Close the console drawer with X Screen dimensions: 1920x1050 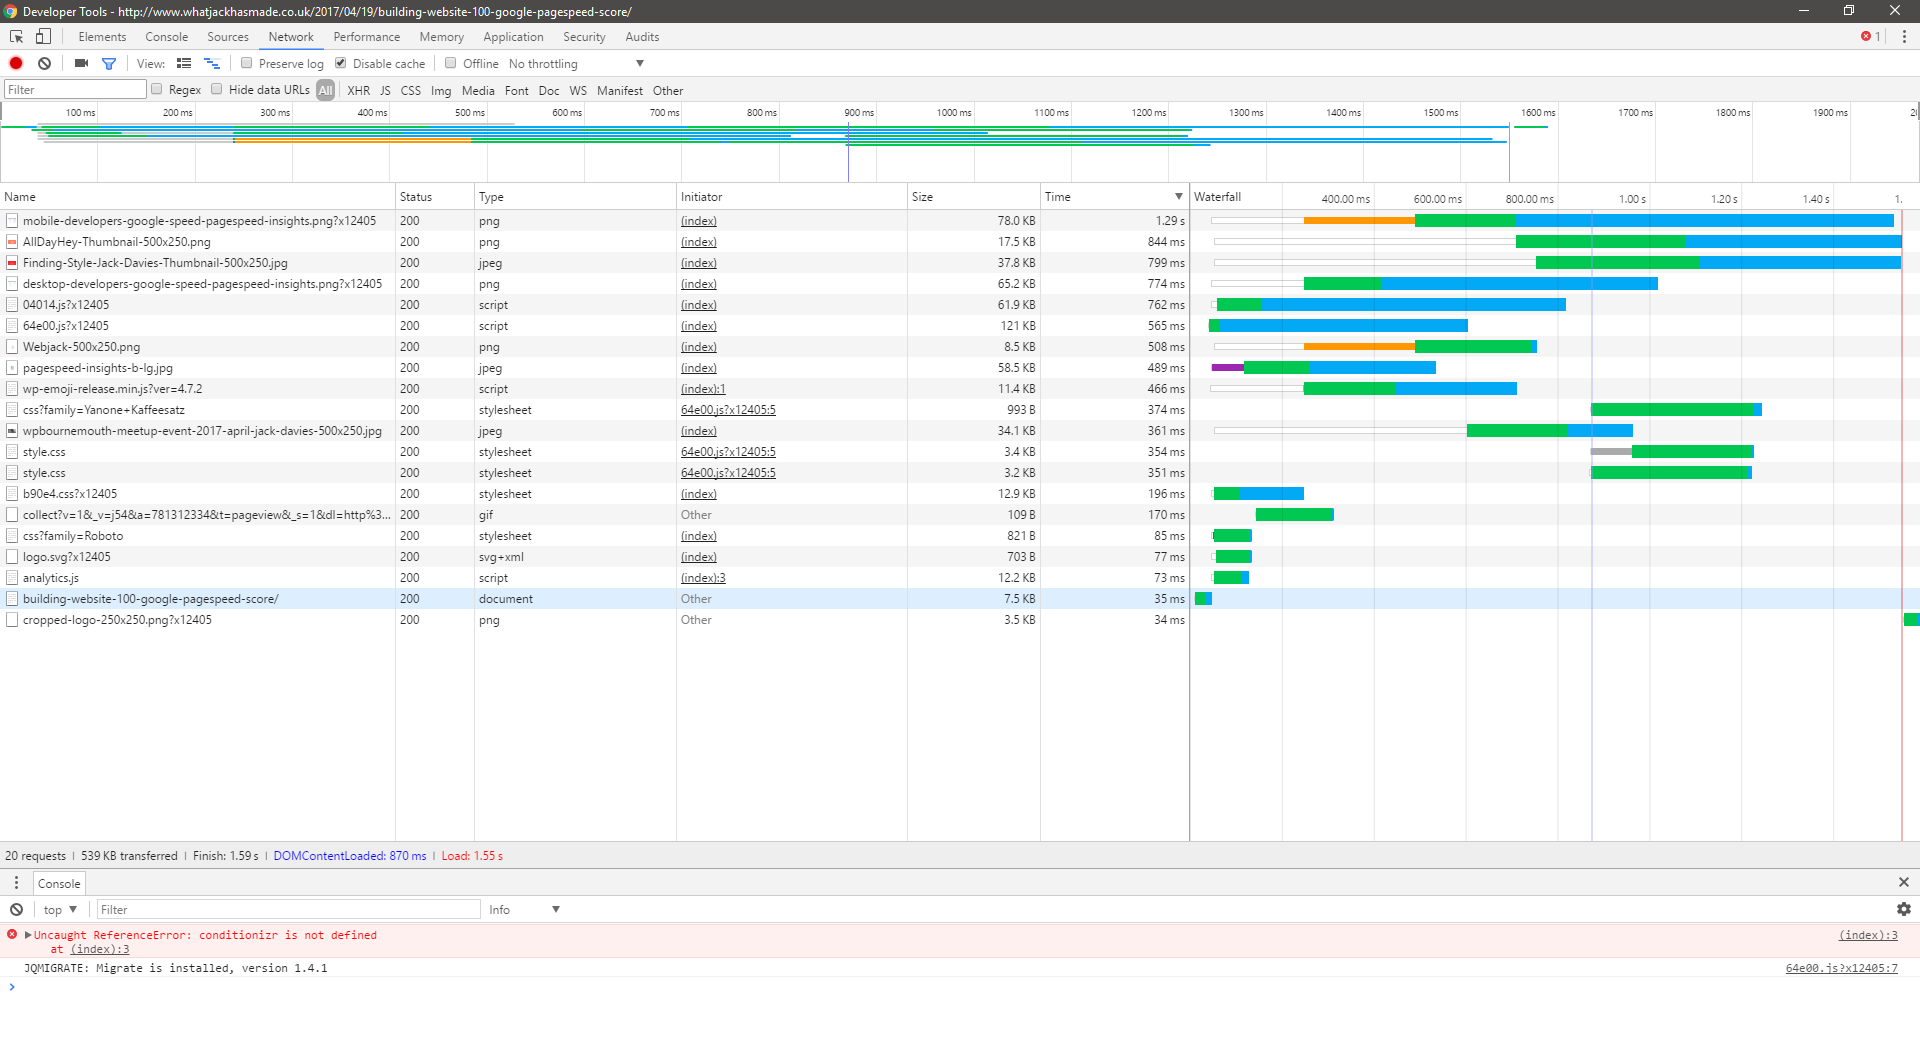click(1904, 882)
